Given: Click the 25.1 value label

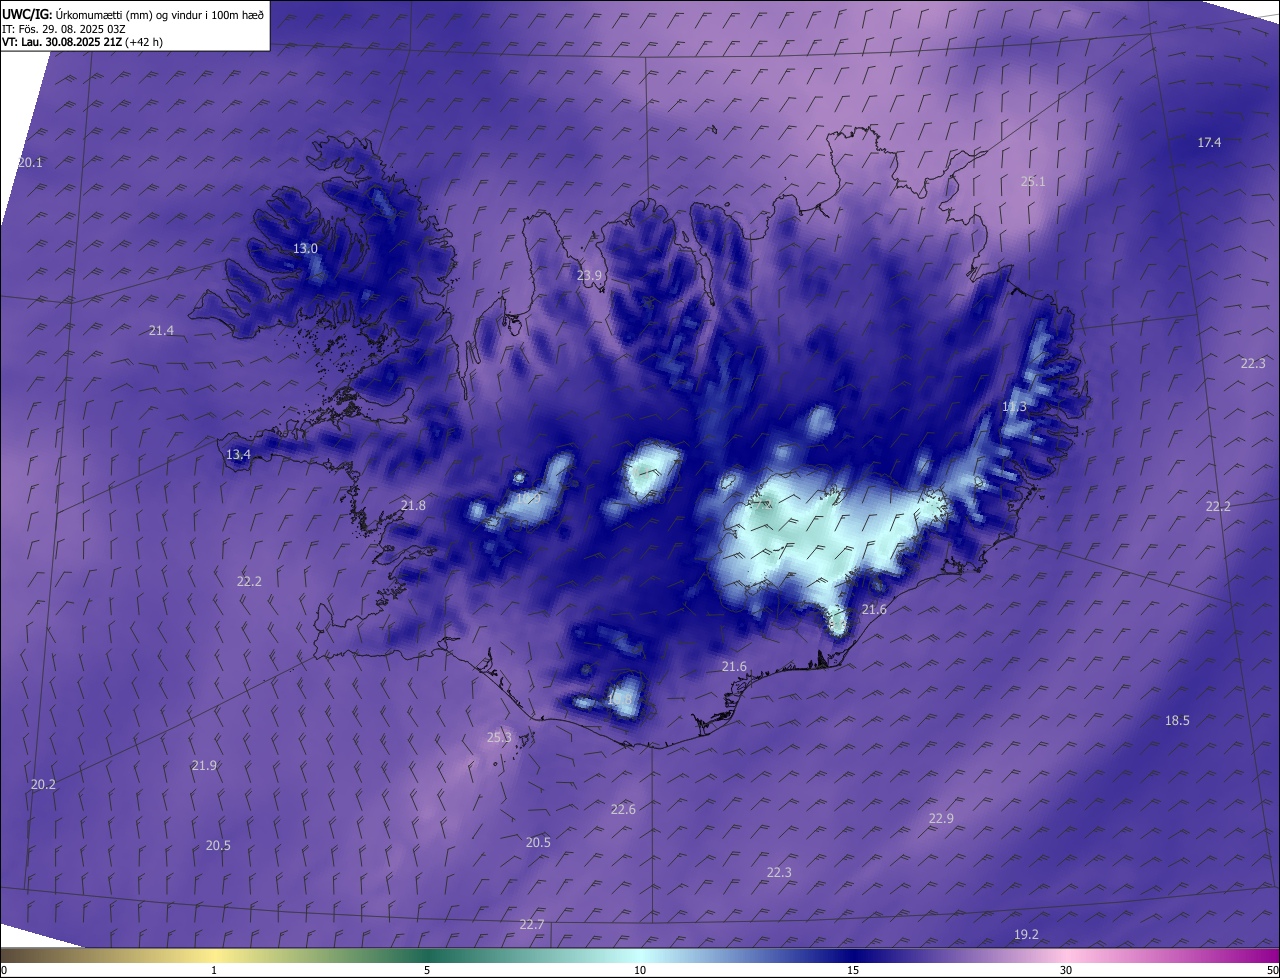Looking at the screenshot, I should (1033, 181).
